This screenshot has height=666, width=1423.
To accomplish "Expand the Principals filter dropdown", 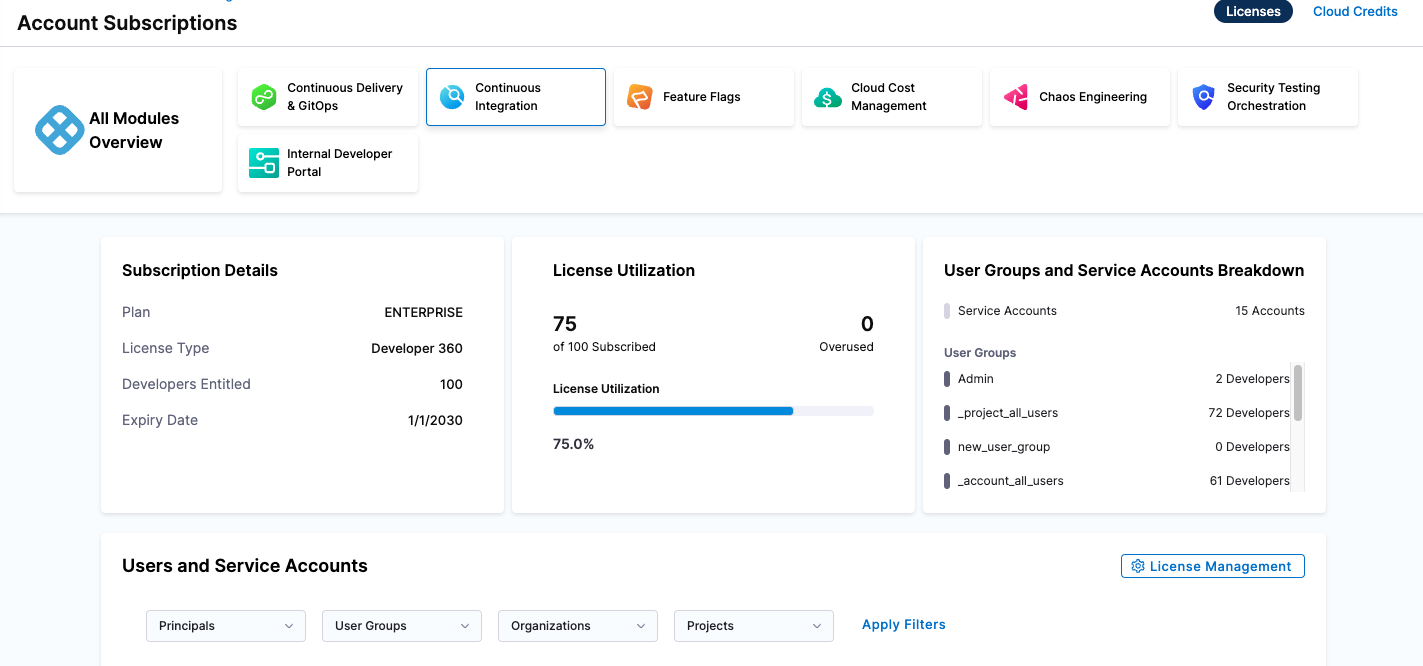I will coord(226,626).
